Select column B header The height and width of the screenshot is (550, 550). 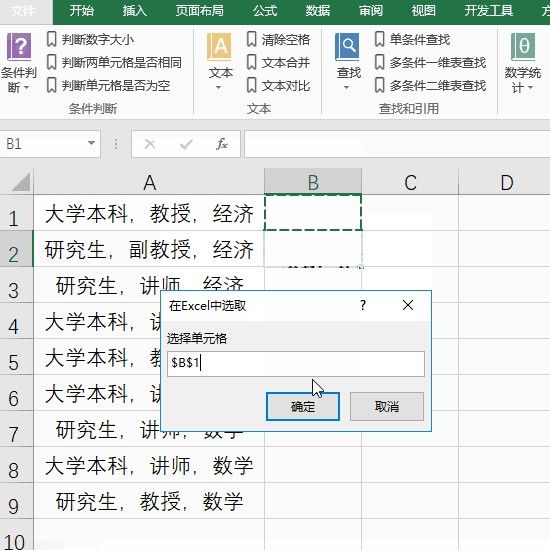point(313,182)
